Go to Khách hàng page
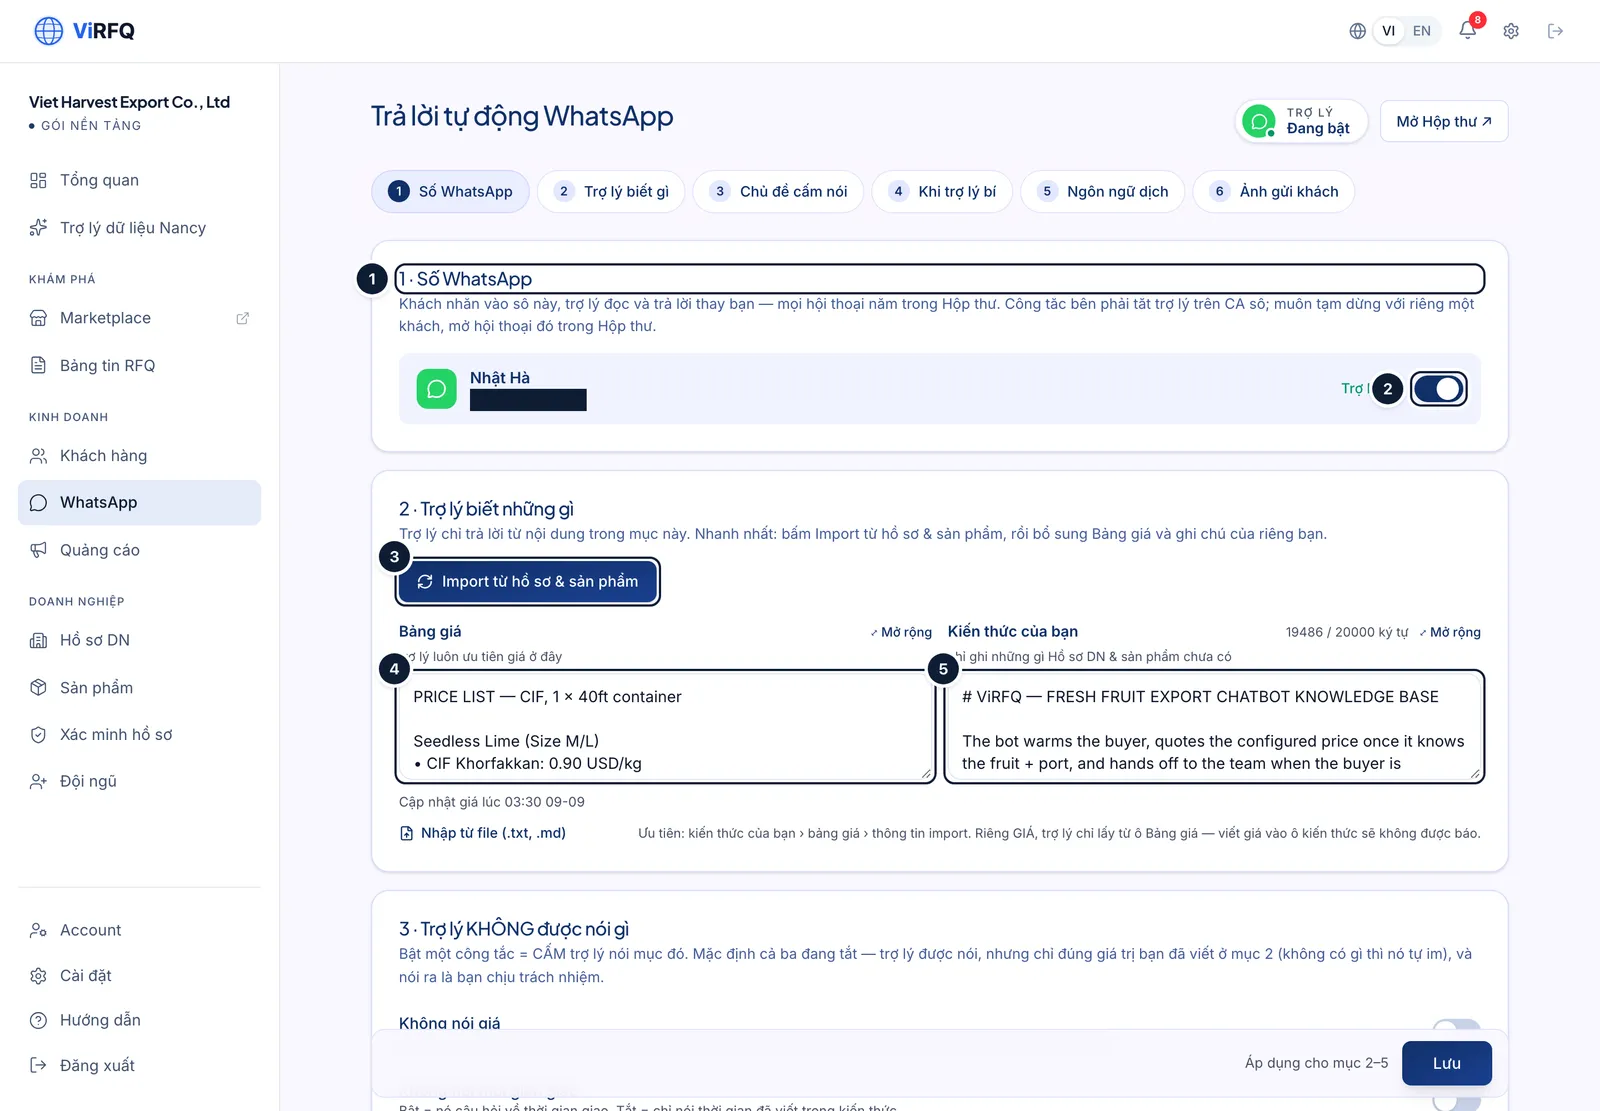 click(139, 456)
